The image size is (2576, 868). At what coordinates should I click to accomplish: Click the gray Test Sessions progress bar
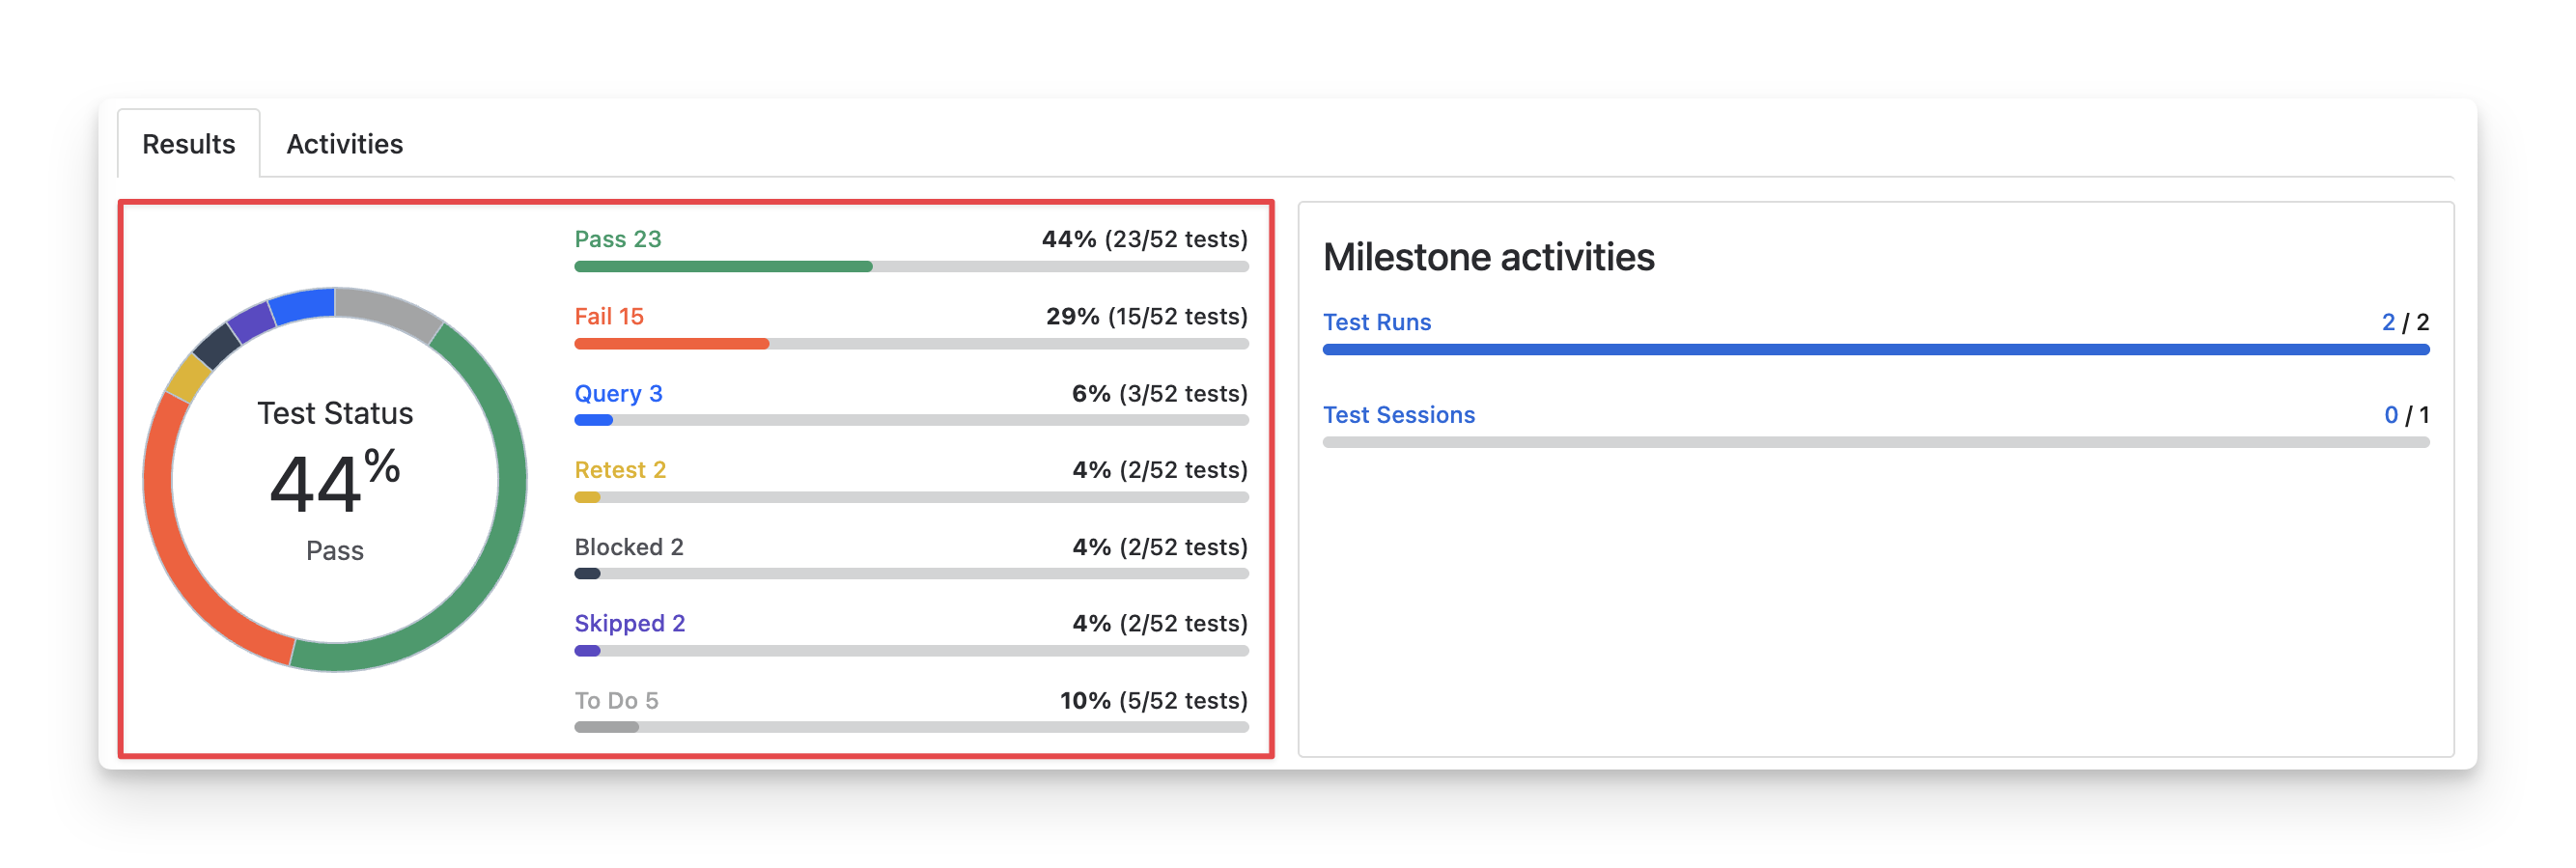1875,442
